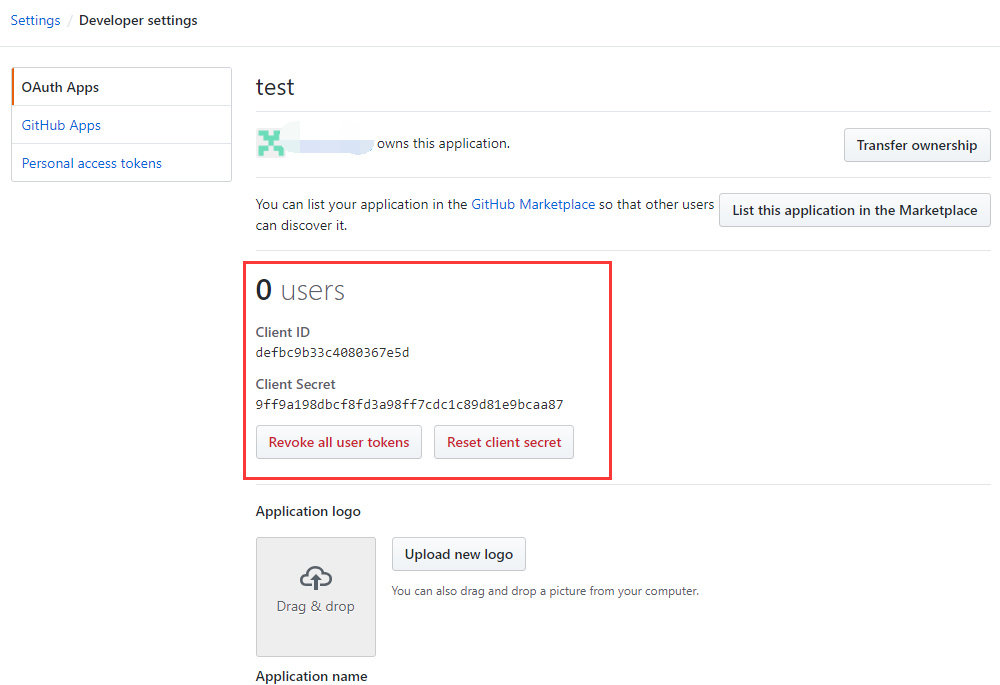Open the GitHub Marketplace link
The width and height of the screenshot is (1000, 685).
(x=533, y=204)
